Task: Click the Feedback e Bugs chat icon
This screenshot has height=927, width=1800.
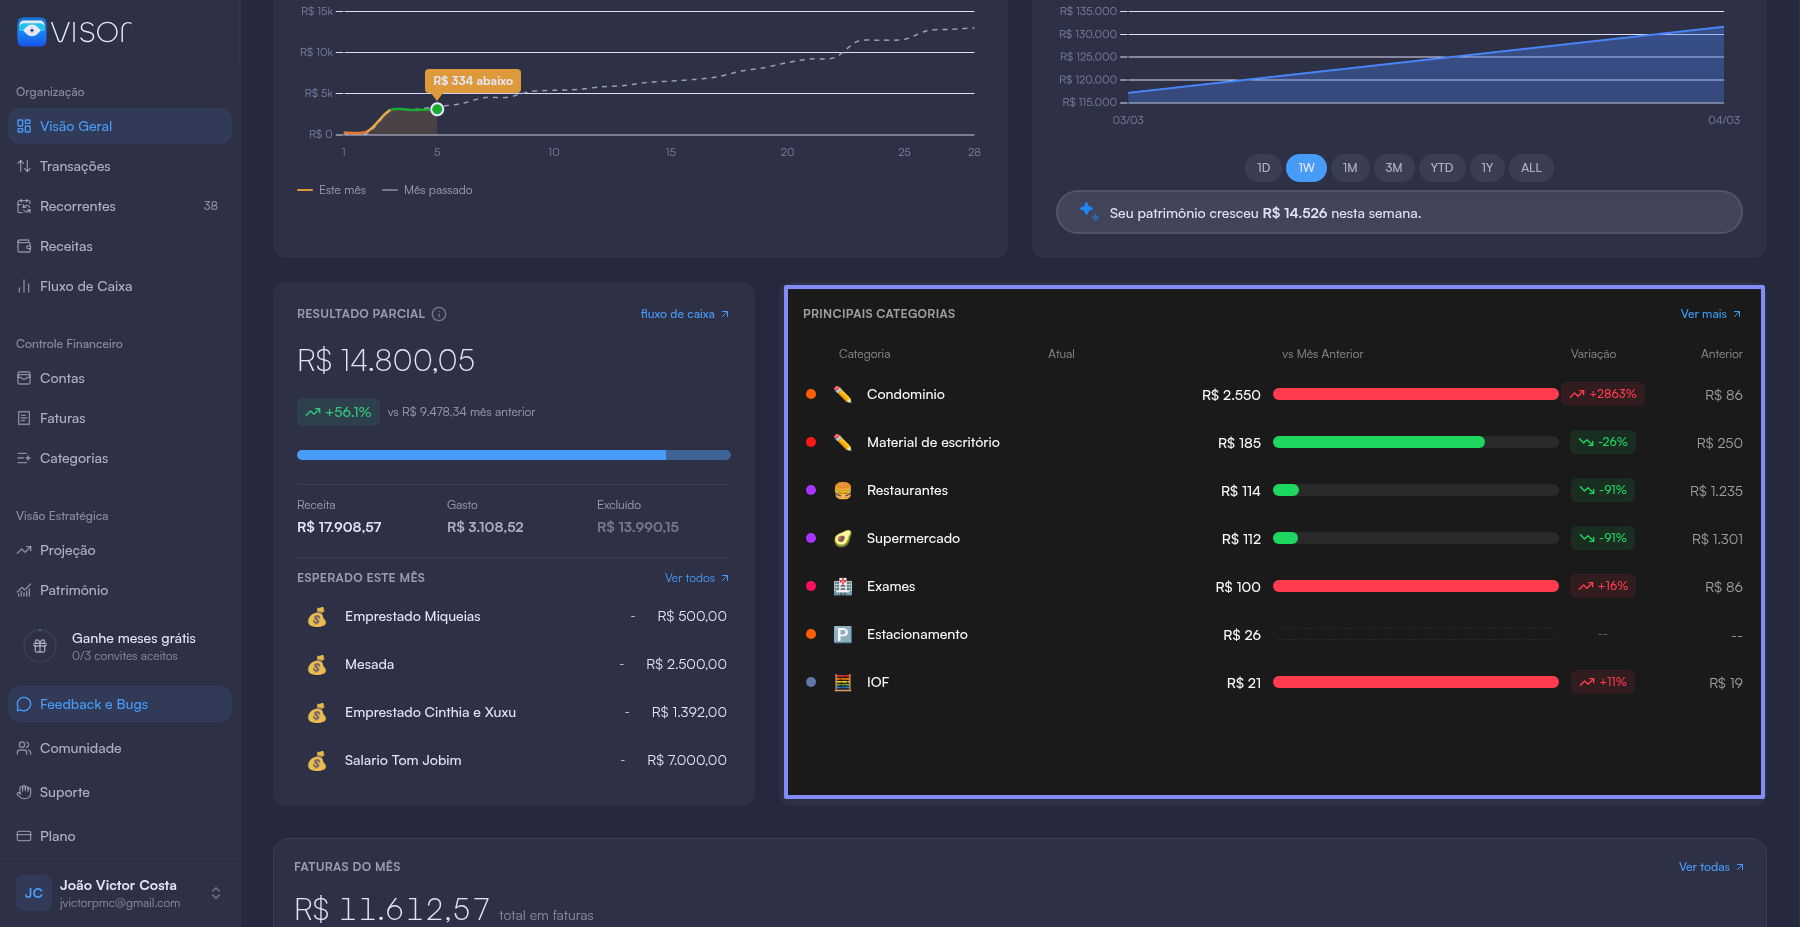Action: click(24, 704)
